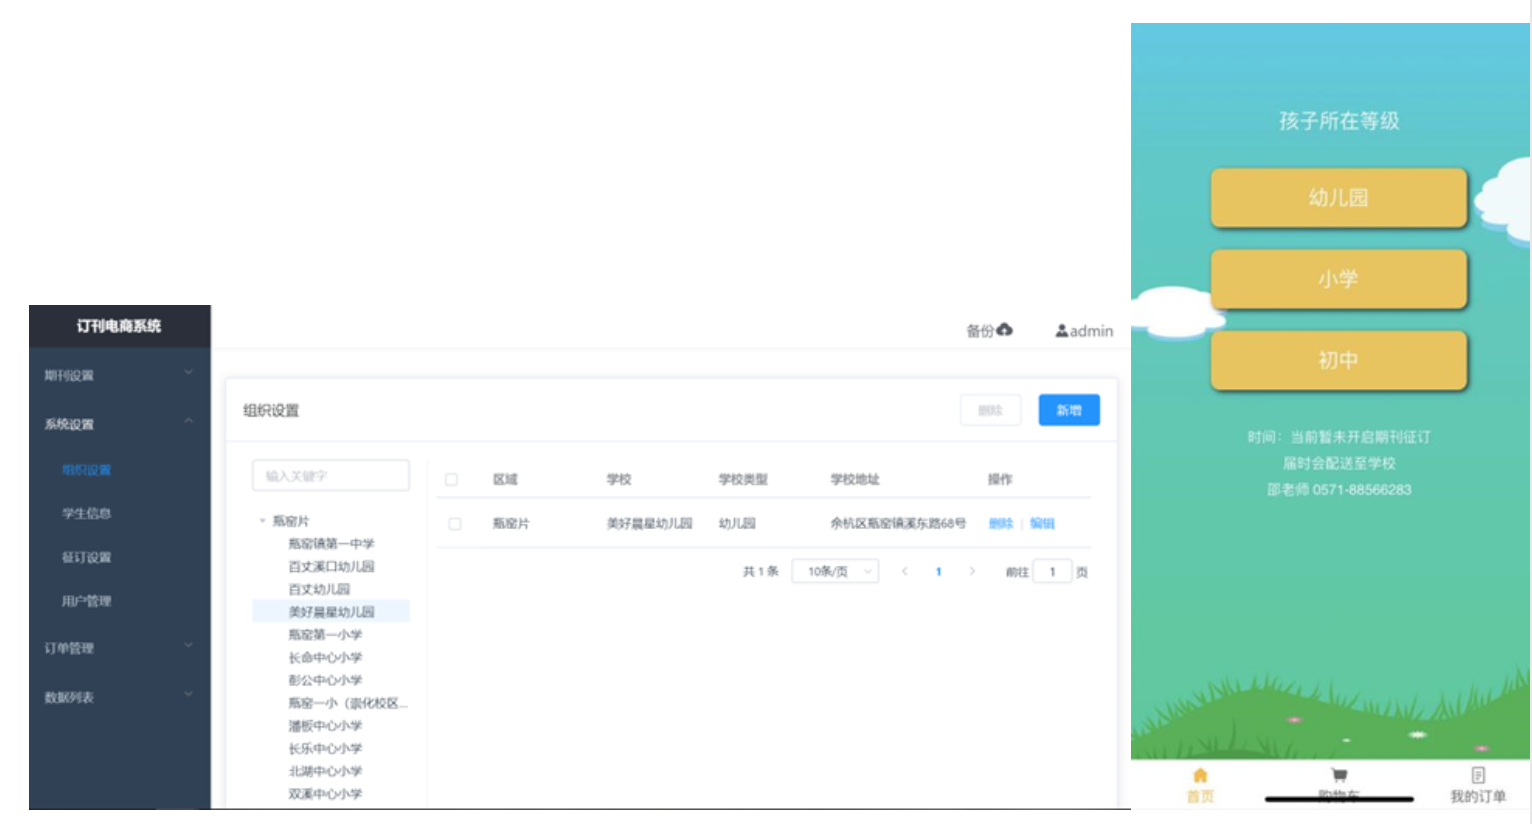Select 瓶窑镇第一中学 in the tree
Image resolution: width=1532 pixels, height=824 pixels.
[x=331, y=544]
